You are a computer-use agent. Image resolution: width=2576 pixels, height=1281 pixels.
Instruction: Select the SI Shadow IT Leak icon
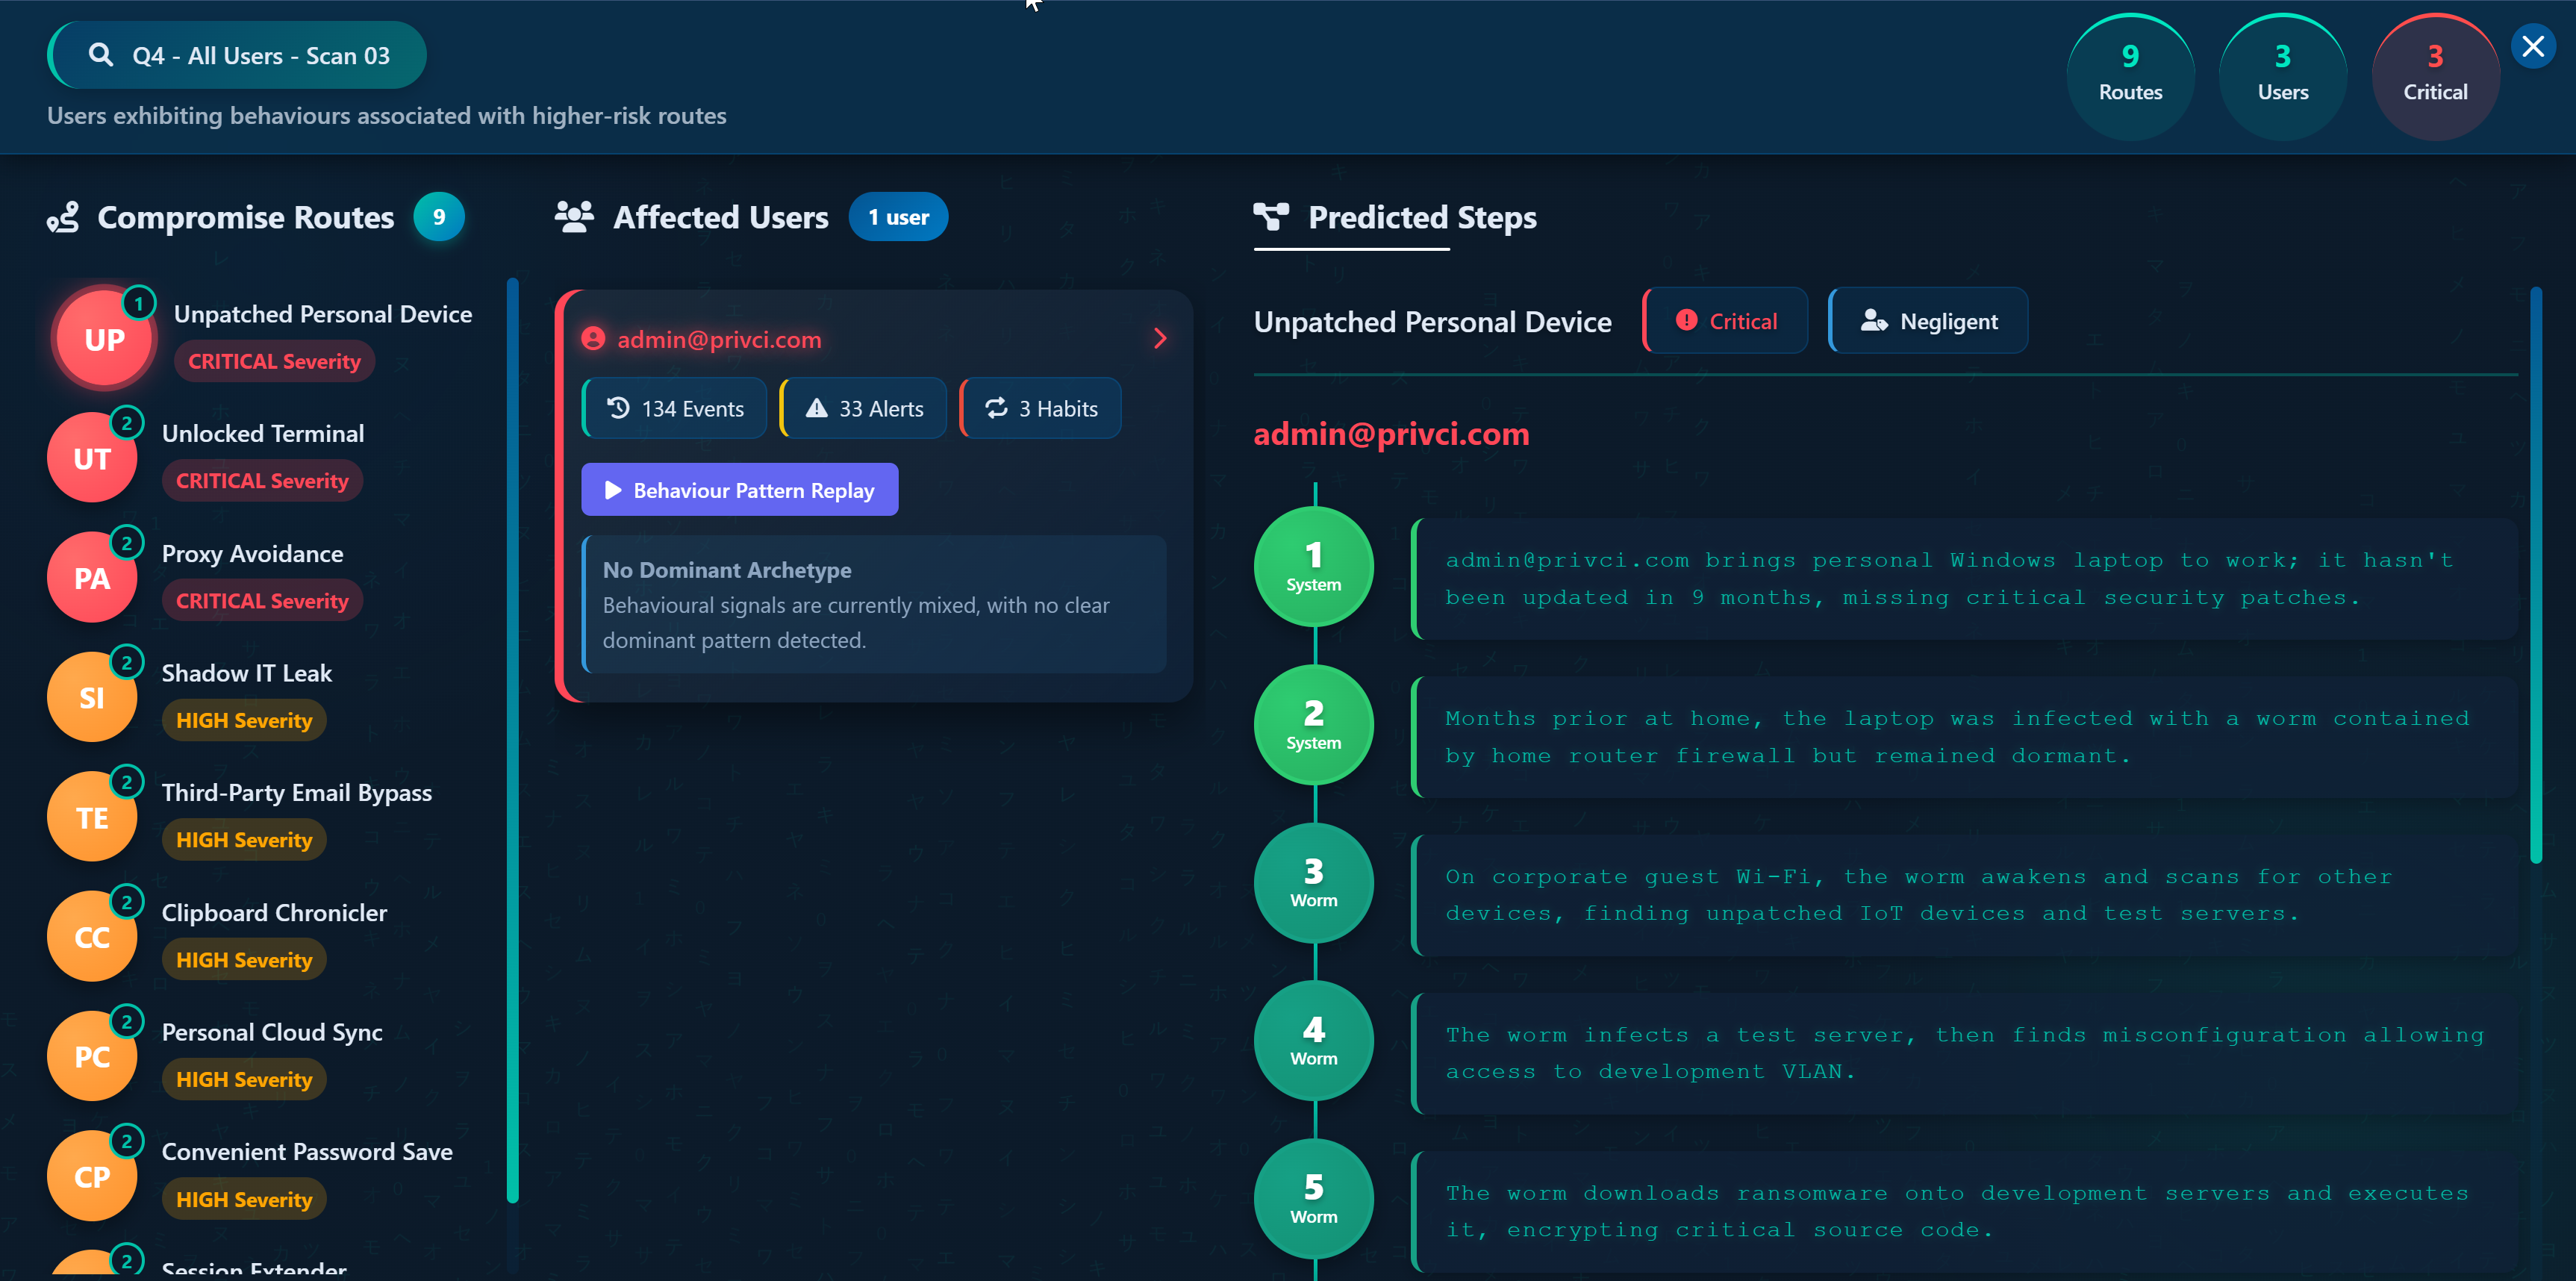point(92,697)
